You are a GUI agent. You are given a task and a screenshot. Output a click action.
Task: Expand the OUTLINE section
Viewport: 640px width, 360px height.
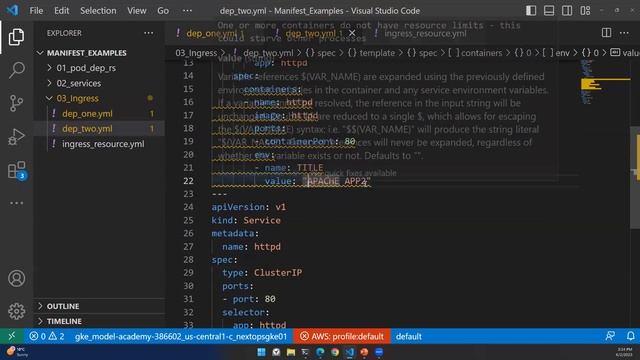62,306
